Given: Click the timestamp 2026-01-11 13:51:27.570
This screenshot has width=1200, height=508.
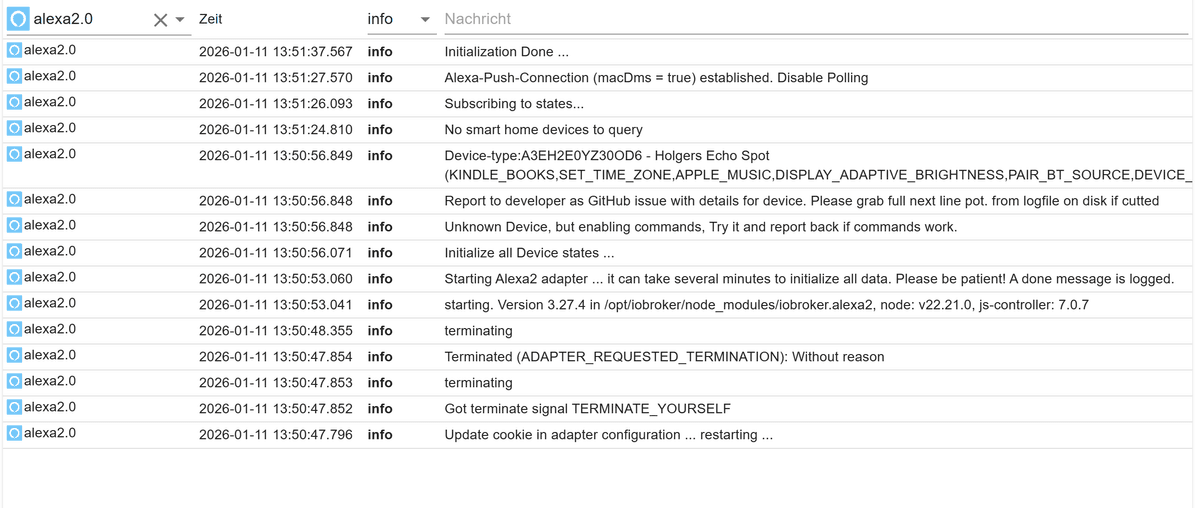Looking at the screenshot, I should [275, 78].
